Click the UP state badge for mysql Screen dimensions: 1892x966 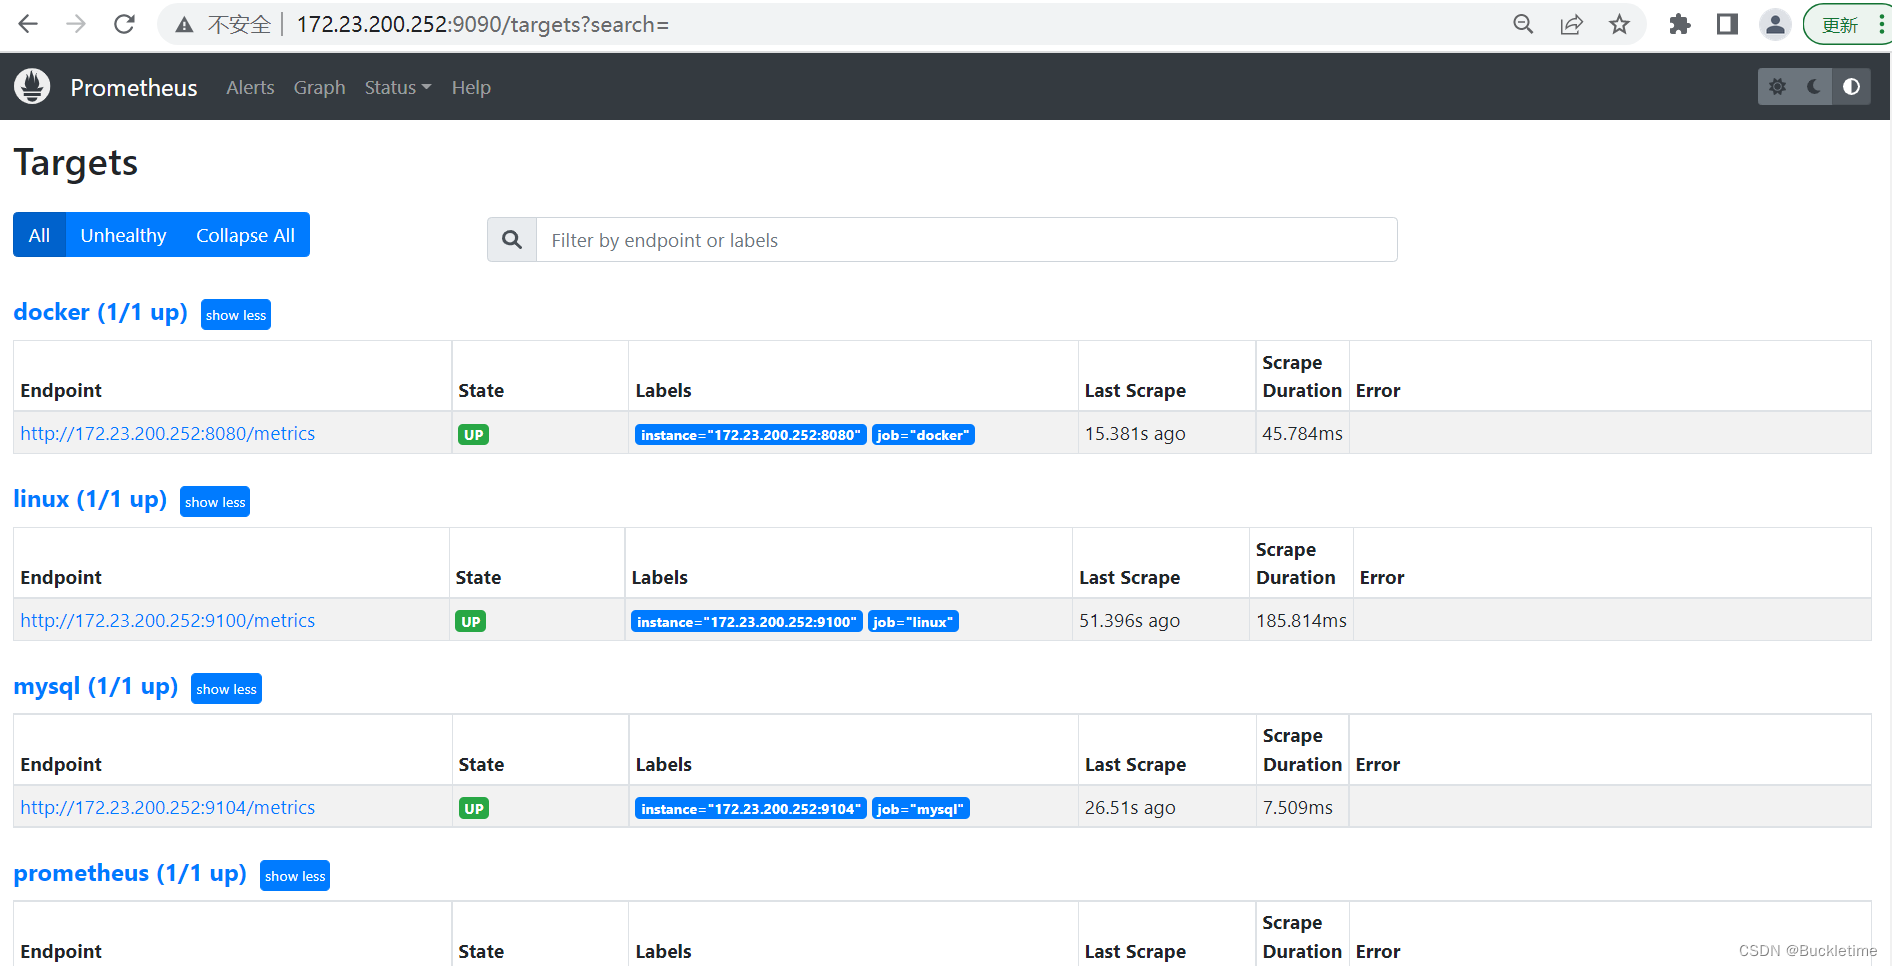(474, 809)
